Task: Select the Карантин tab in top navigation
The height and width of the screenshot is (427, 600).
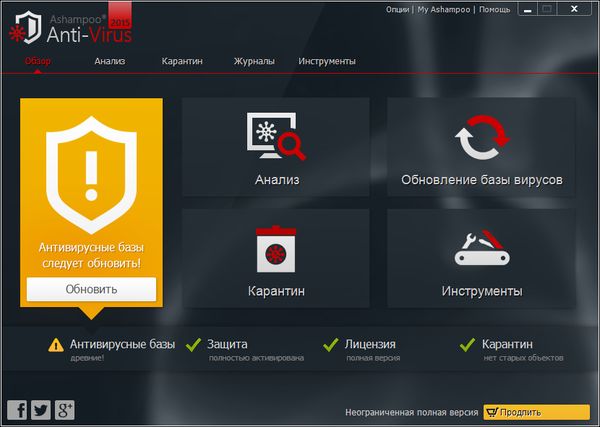Action: 182,61
